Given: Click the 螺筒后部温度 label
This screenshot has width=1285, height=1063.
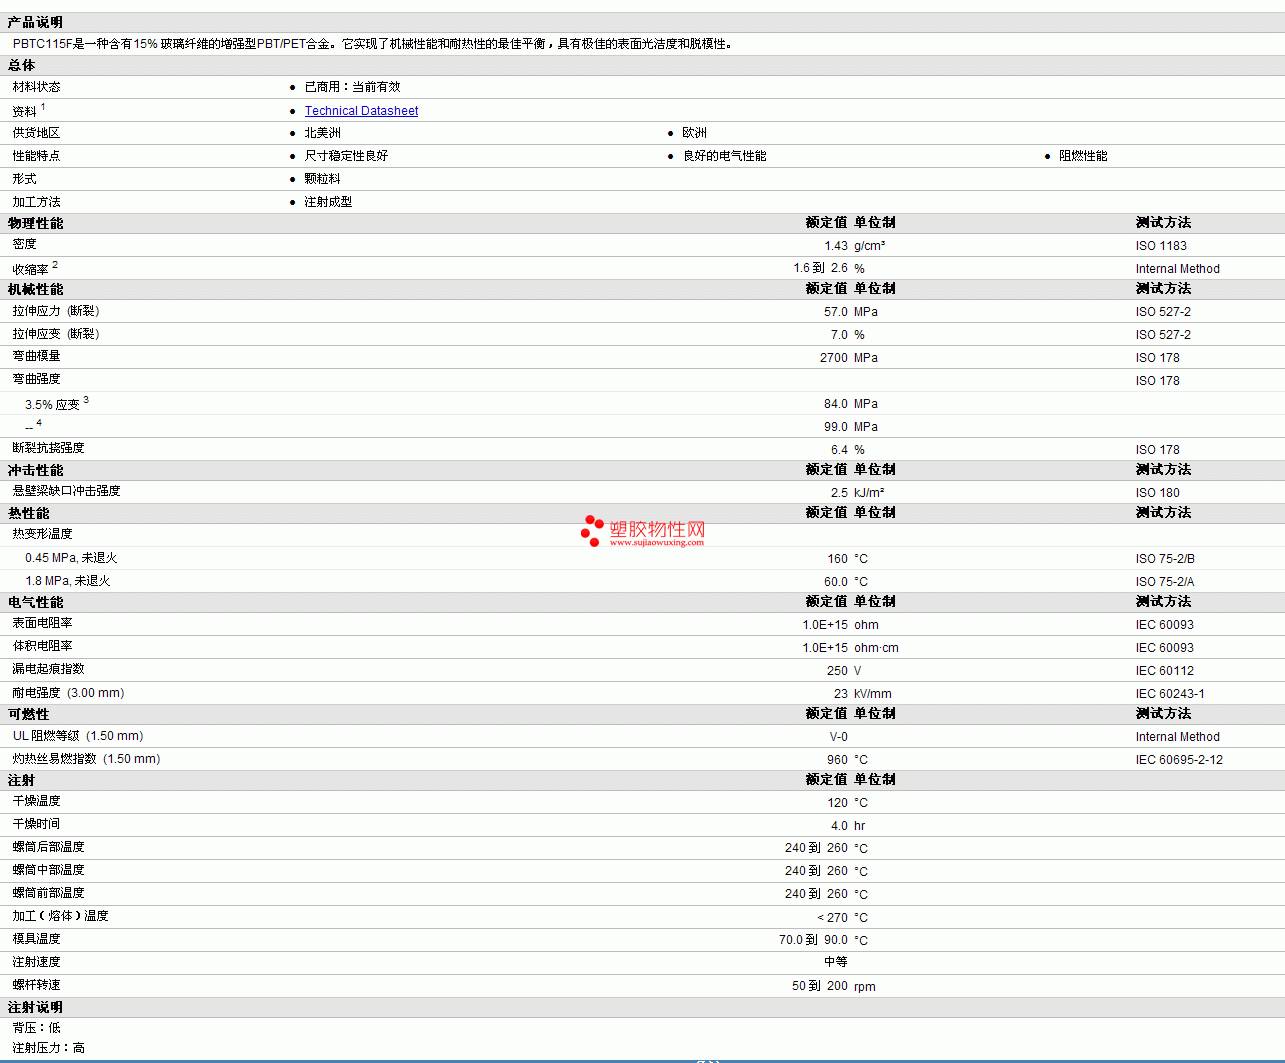Looking at the screenshot, I should (x=48, y=847).
